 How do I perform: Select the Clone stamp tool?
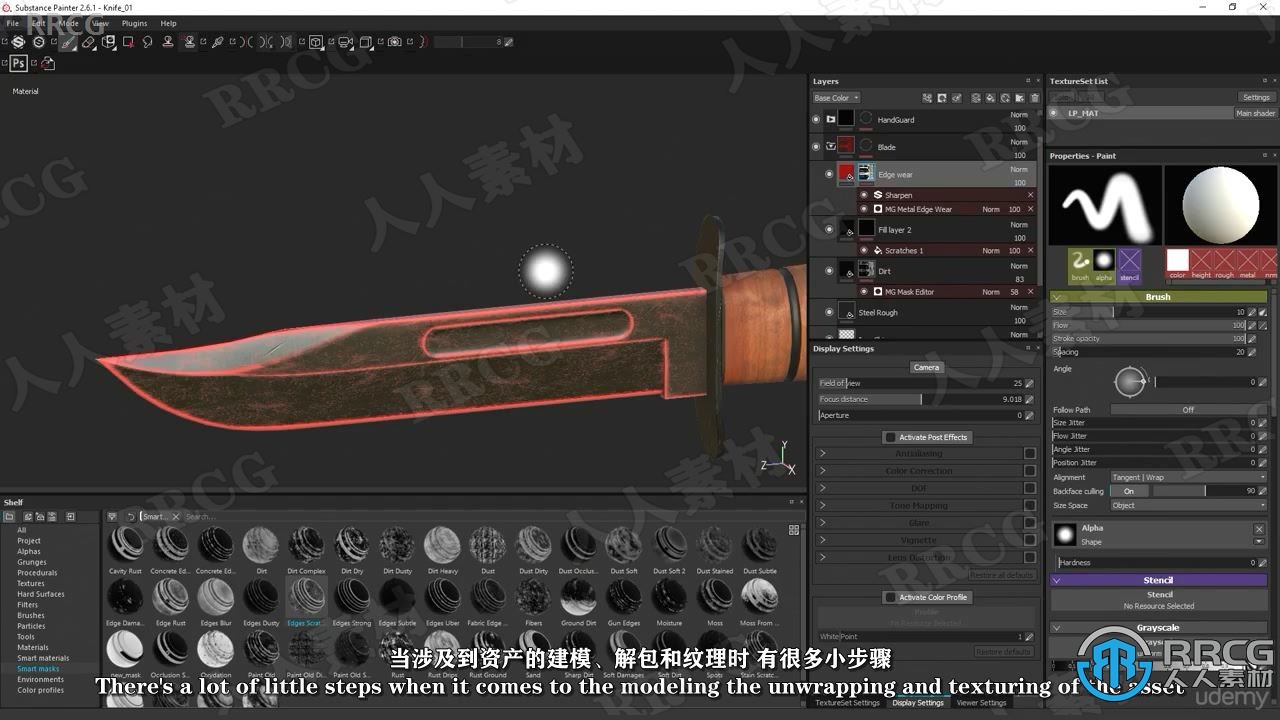pyautogui.click(x=167, y=42)
